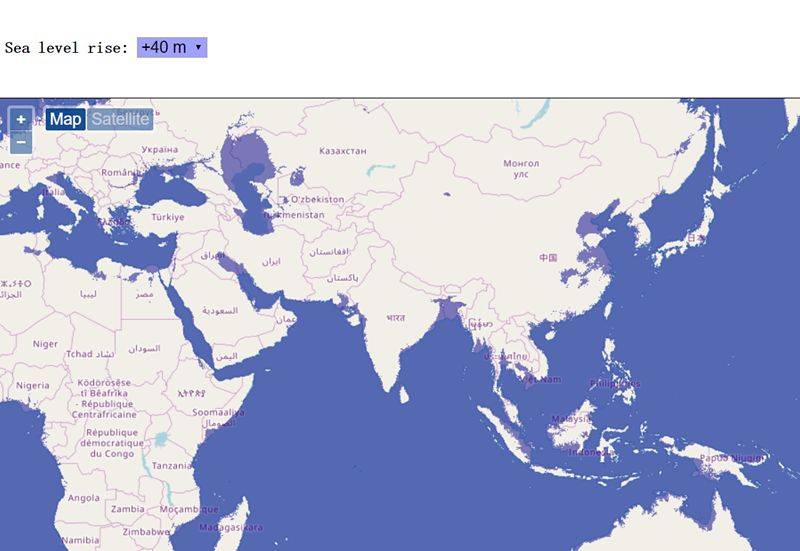This screenshot has height=551, width=800.
Task: Switch to the Satellite view
Action: (120, 120)
